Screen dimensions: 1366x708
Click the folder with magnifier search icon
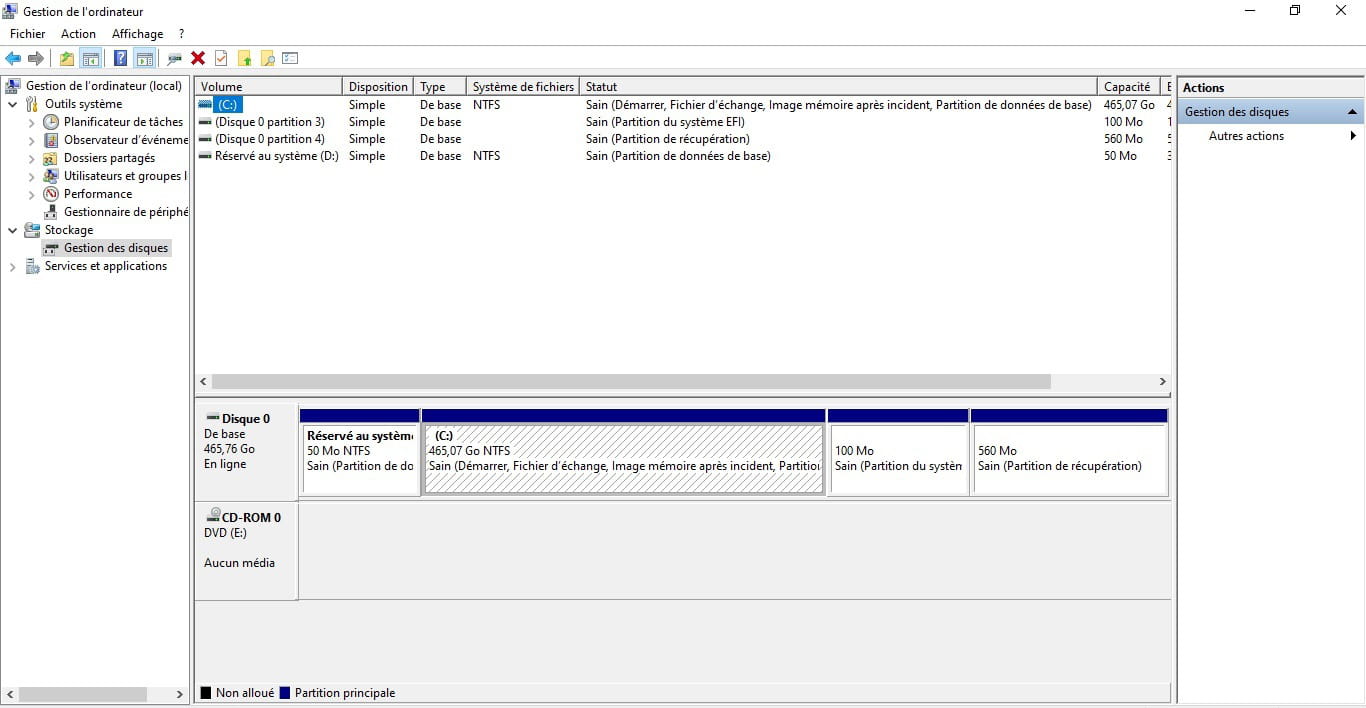(267, 59)
